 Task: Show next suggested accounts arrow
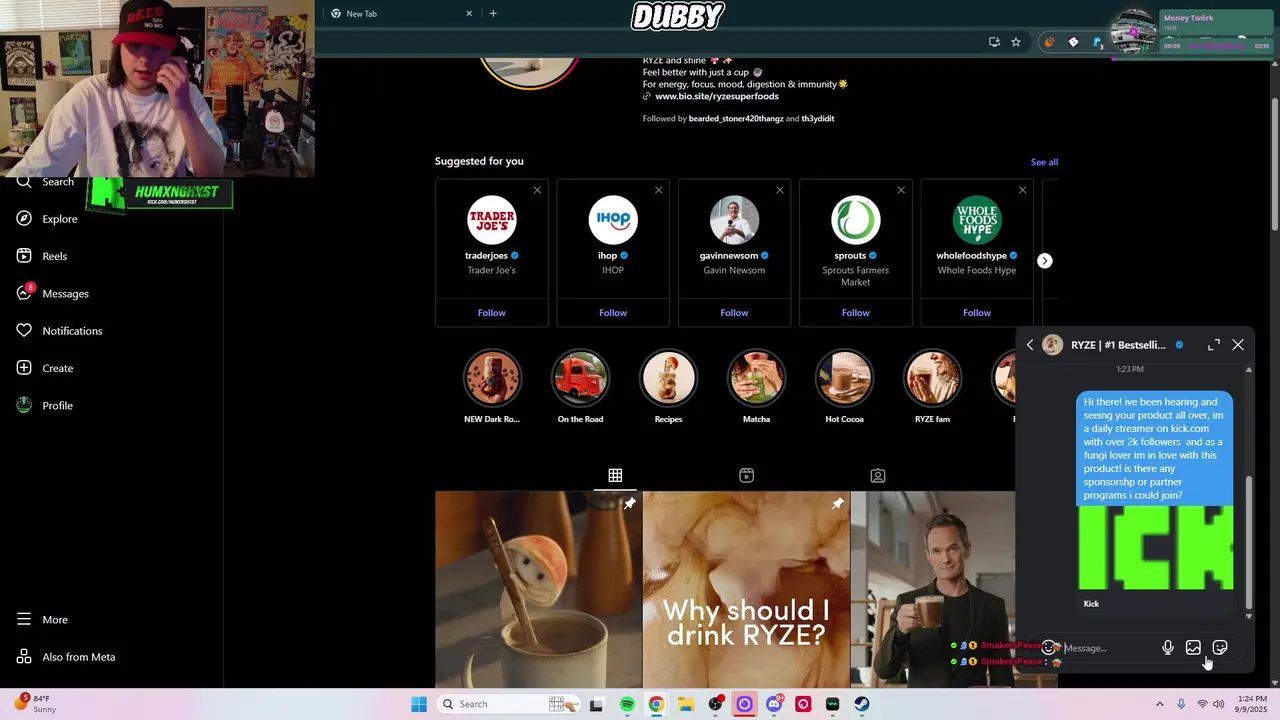[x=1044, y=261]
